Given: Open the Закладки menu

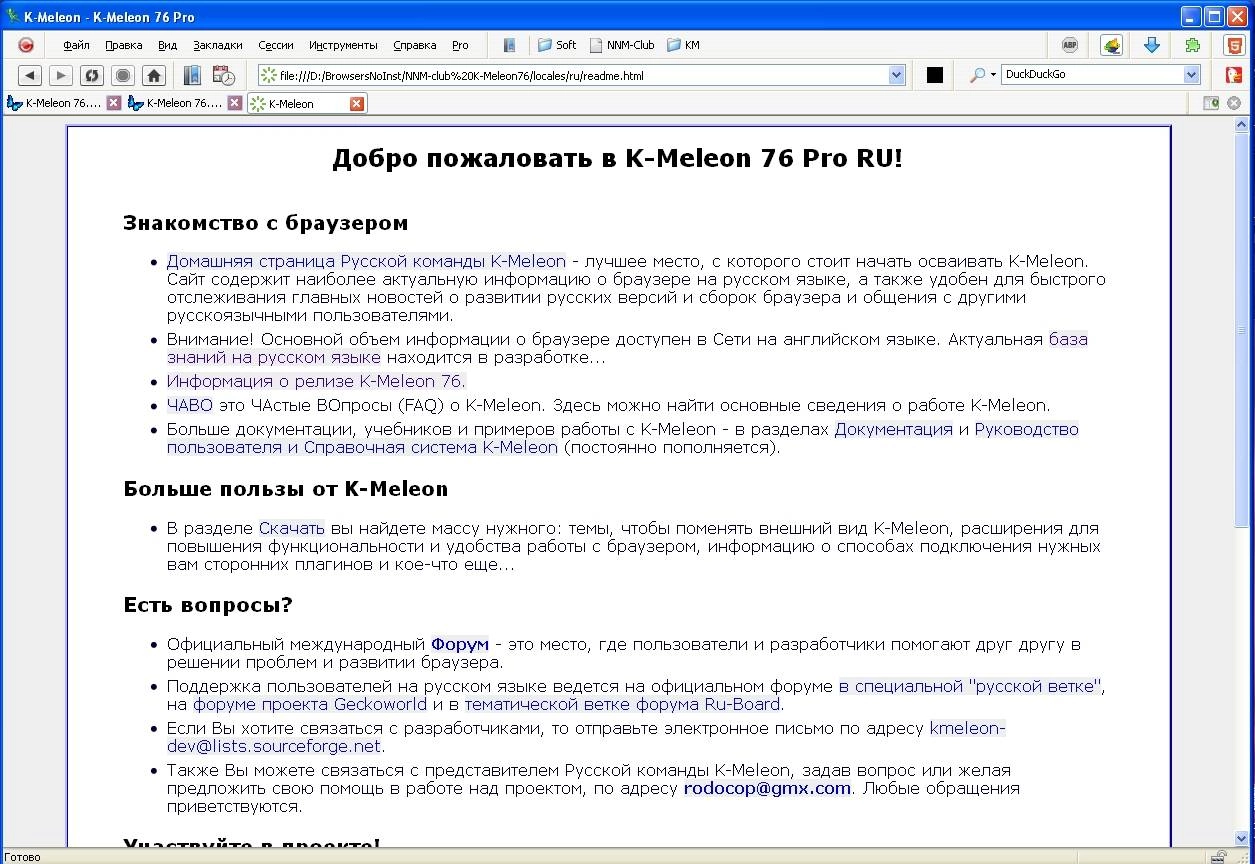Looking at the screenshot, I should click(218, 45).
